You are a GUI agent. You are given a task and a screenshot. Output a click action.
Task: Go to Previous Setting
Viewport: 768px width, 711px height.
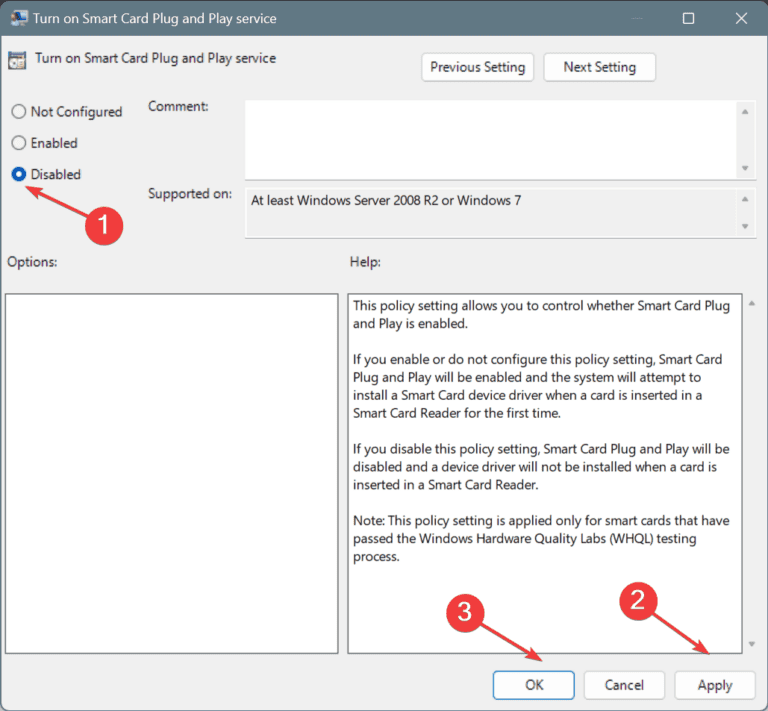click(x=477, y=67)
